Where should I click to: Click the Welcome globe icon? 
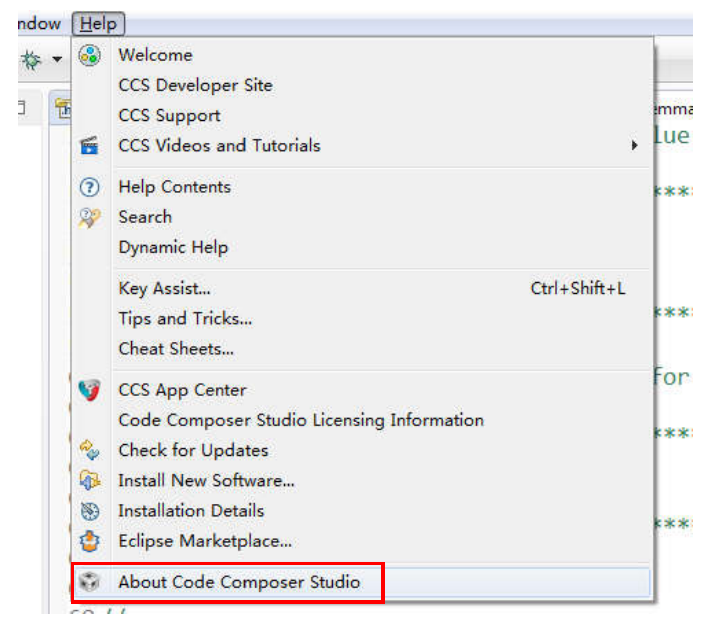coord(89,56)
